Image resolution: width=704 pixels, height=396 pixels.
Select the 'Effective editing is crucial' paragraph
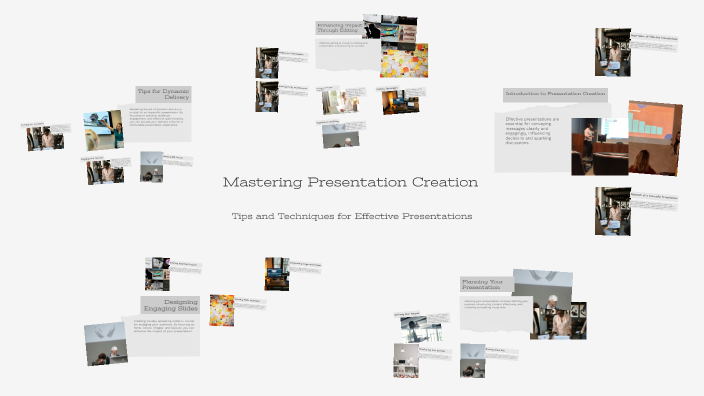[x=344, y=44]
